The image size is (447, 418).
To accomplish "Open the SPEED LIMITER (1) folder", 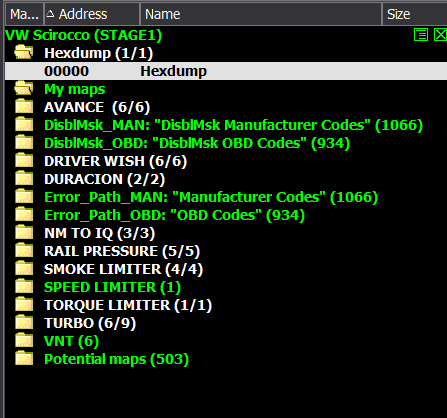I will pos(112,287).
